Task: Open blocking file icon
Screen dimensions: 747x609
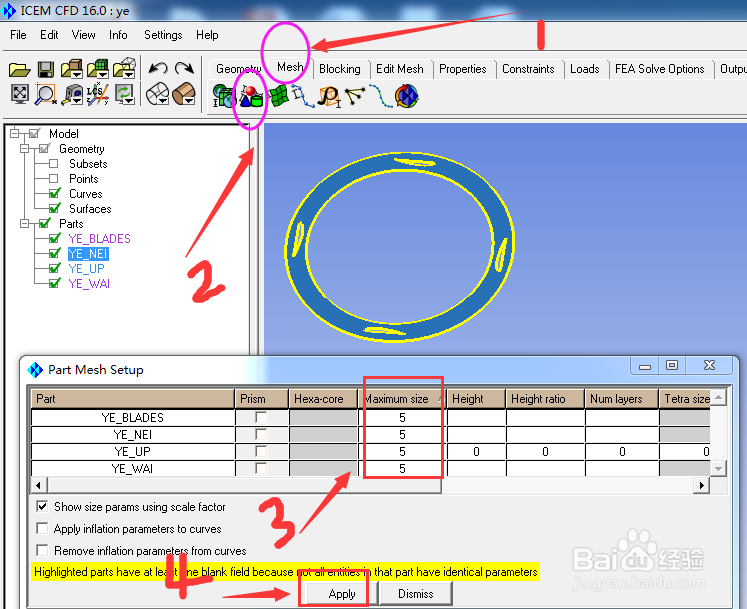Action: 124,69
